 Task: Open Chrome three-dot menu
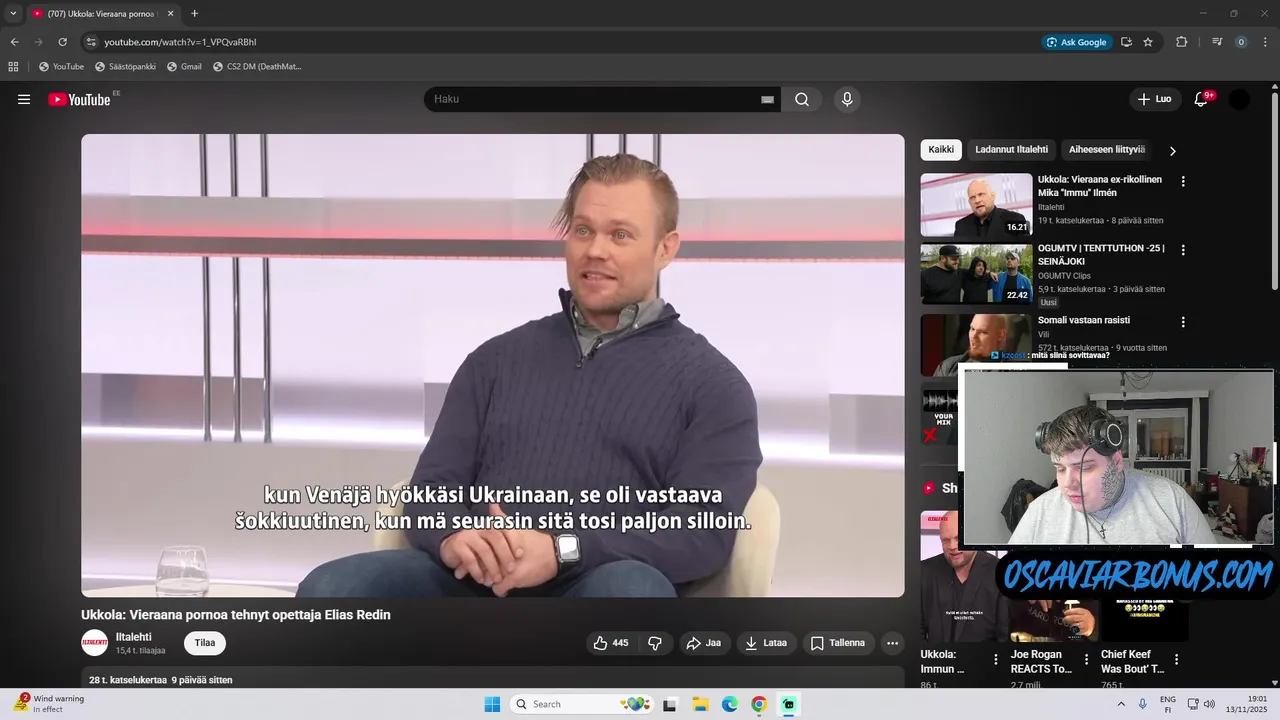(1265, 42)
